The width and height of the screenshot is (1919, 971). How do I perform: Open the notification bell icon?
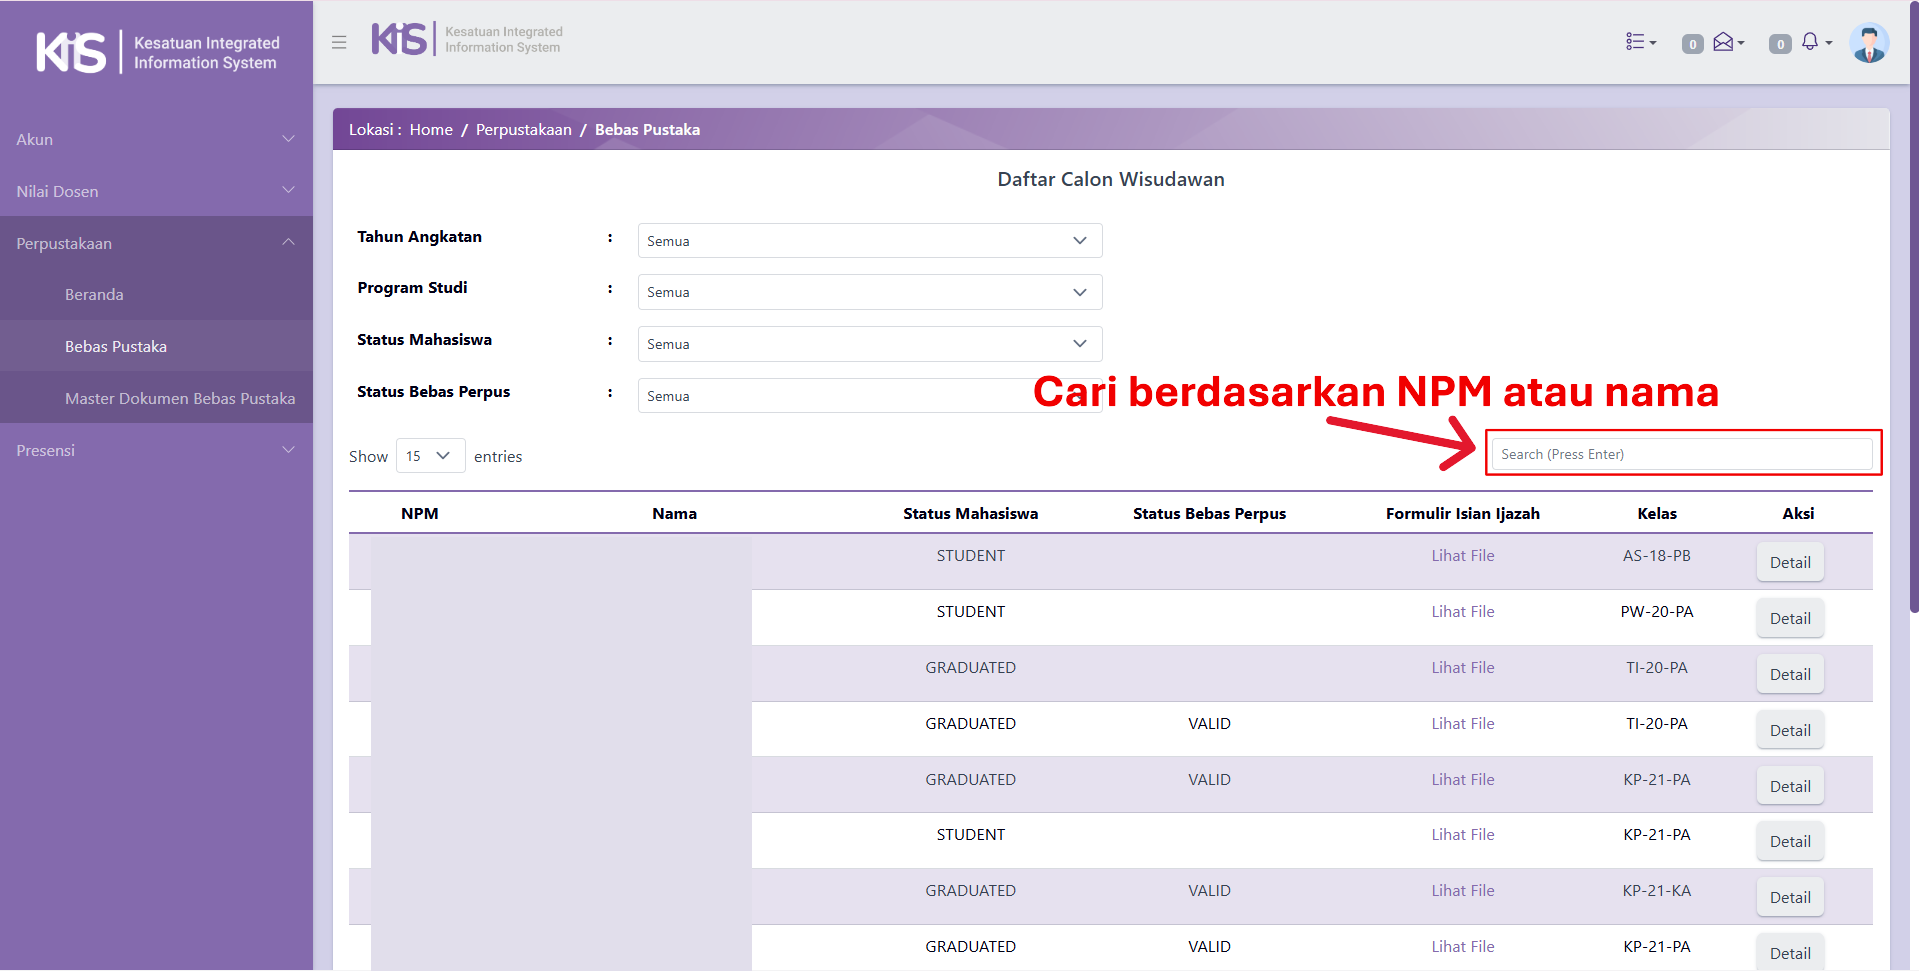1812,42
